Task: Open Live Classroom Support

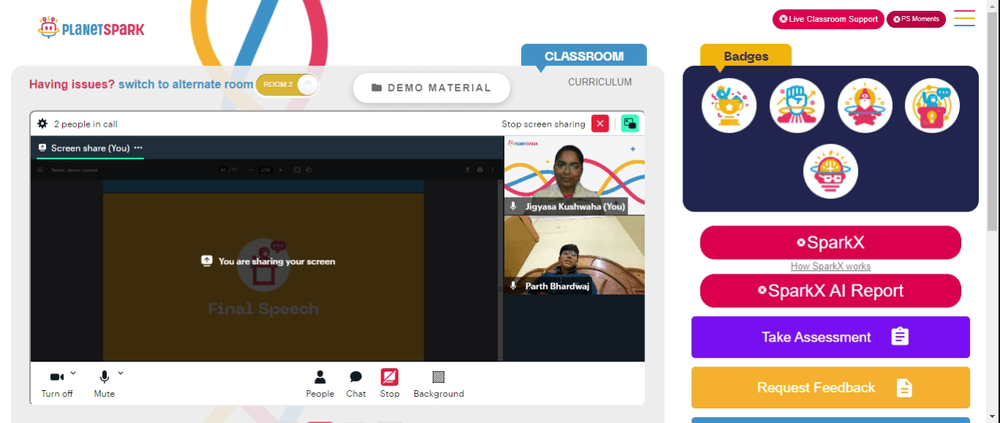Action: point(828,19)
